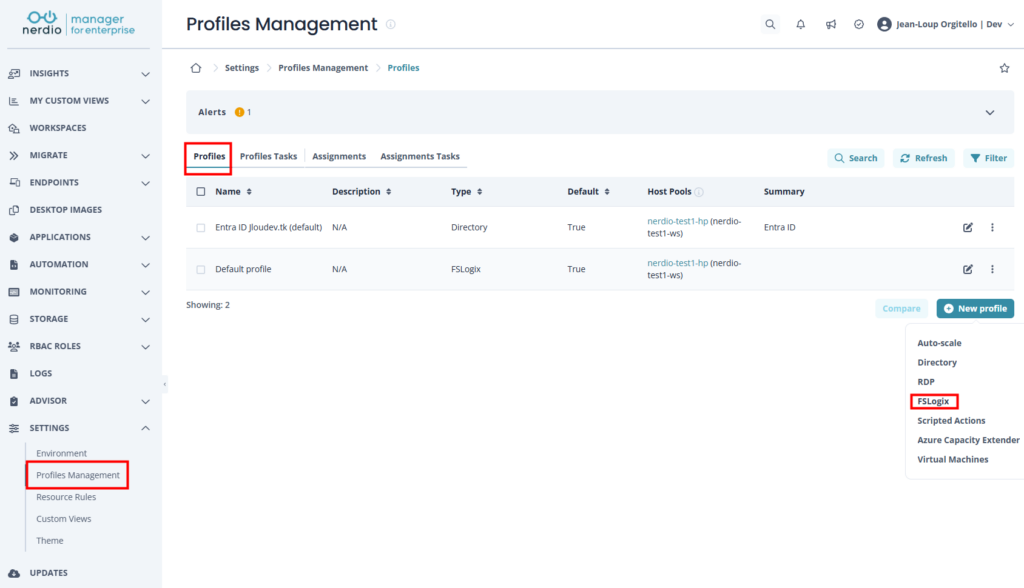Open Desktop Images in the sidebar
The height and width of the screenshot is (588, 1024).
coord(65,210)
